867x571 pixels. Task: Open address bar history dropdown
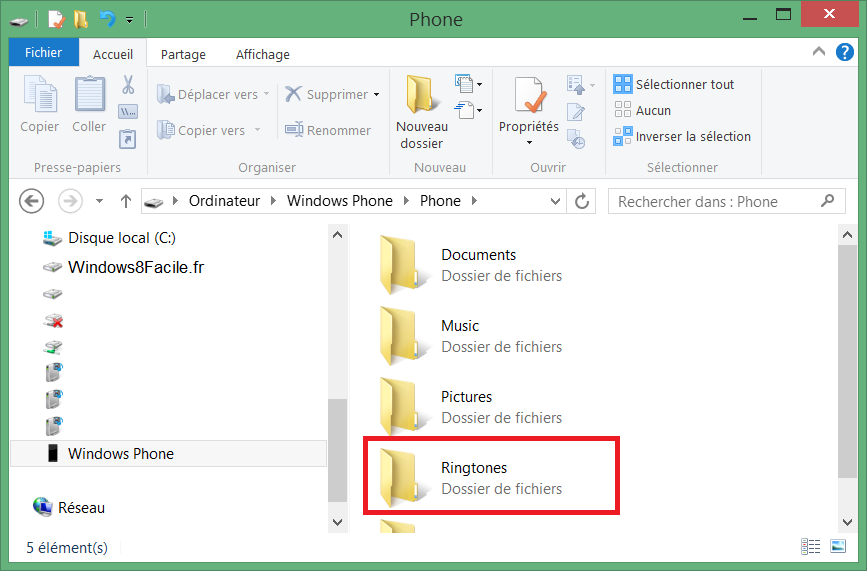coord(555,202)
